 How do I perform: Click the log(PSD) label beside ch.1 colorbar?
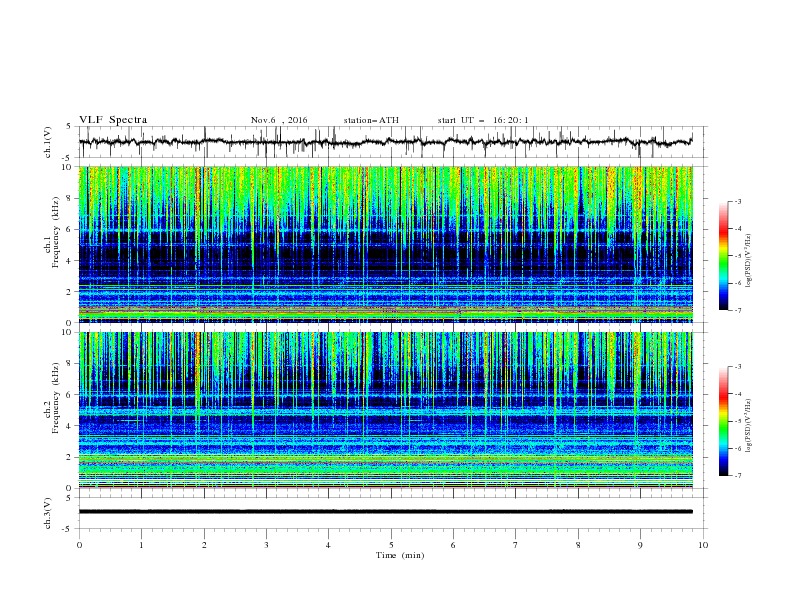[x=749, y=261]
